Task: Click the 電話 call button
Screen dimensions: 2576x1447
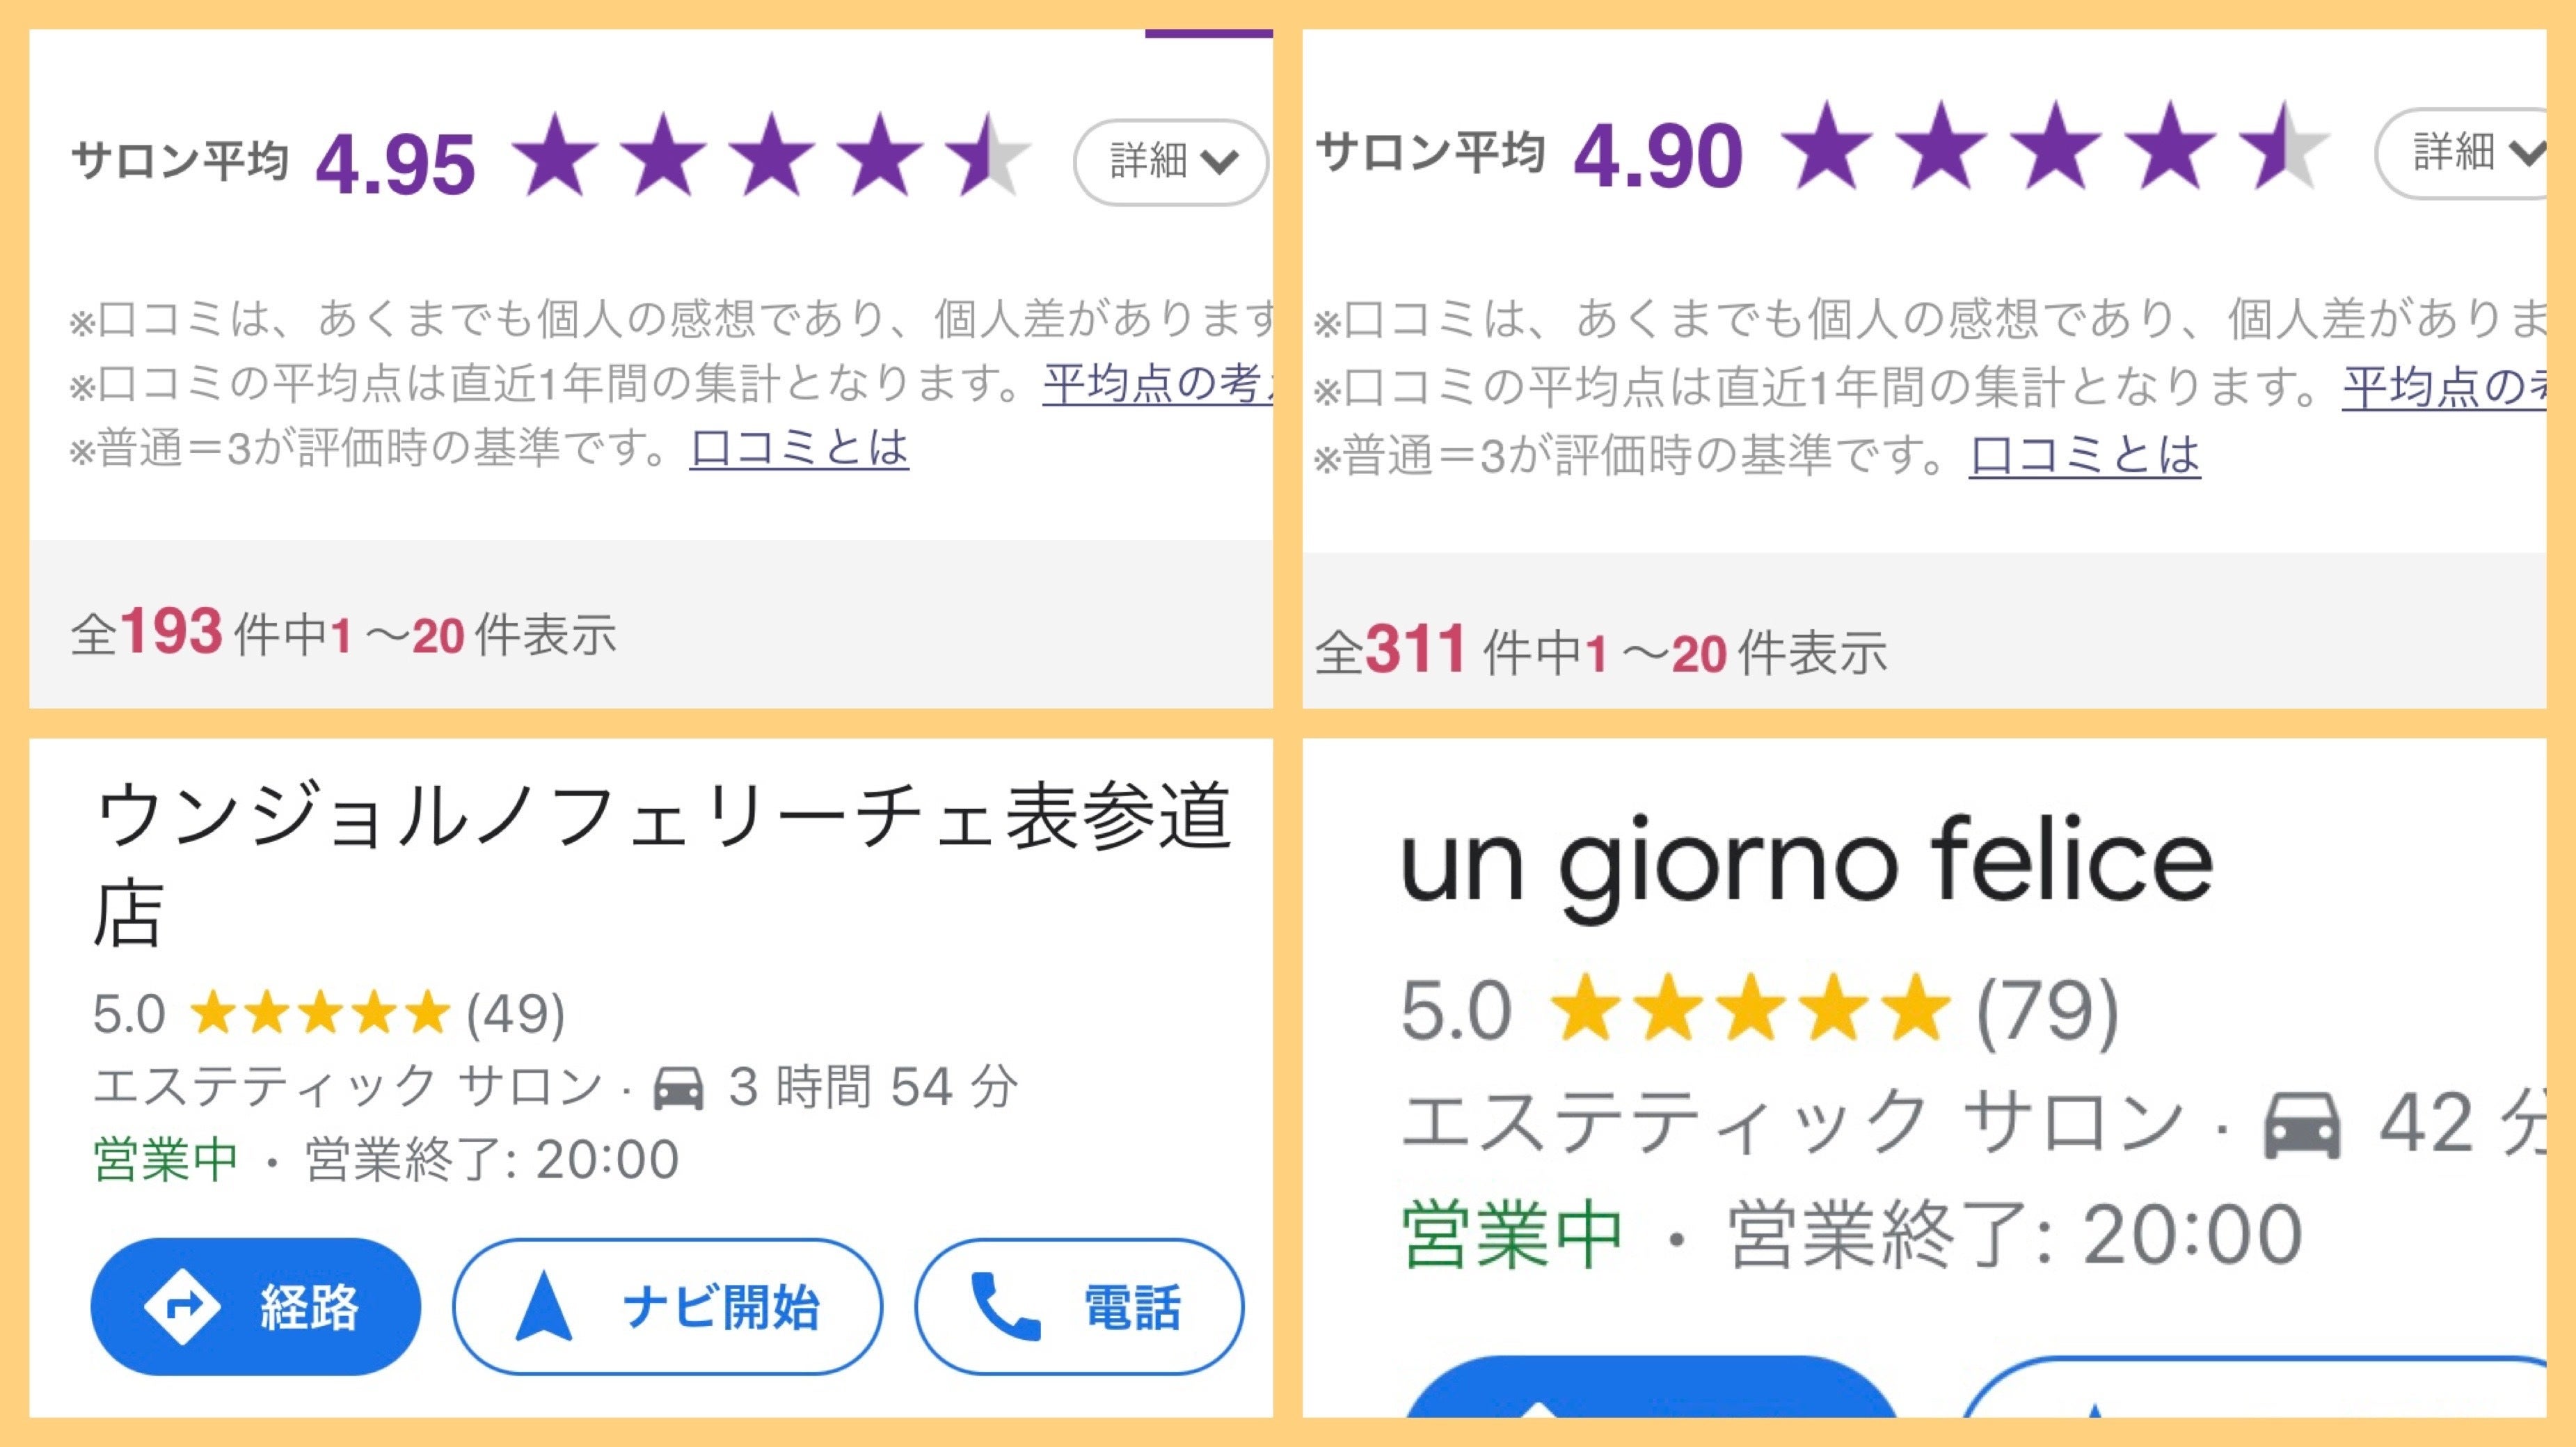Action: tap(1079, 1306)
